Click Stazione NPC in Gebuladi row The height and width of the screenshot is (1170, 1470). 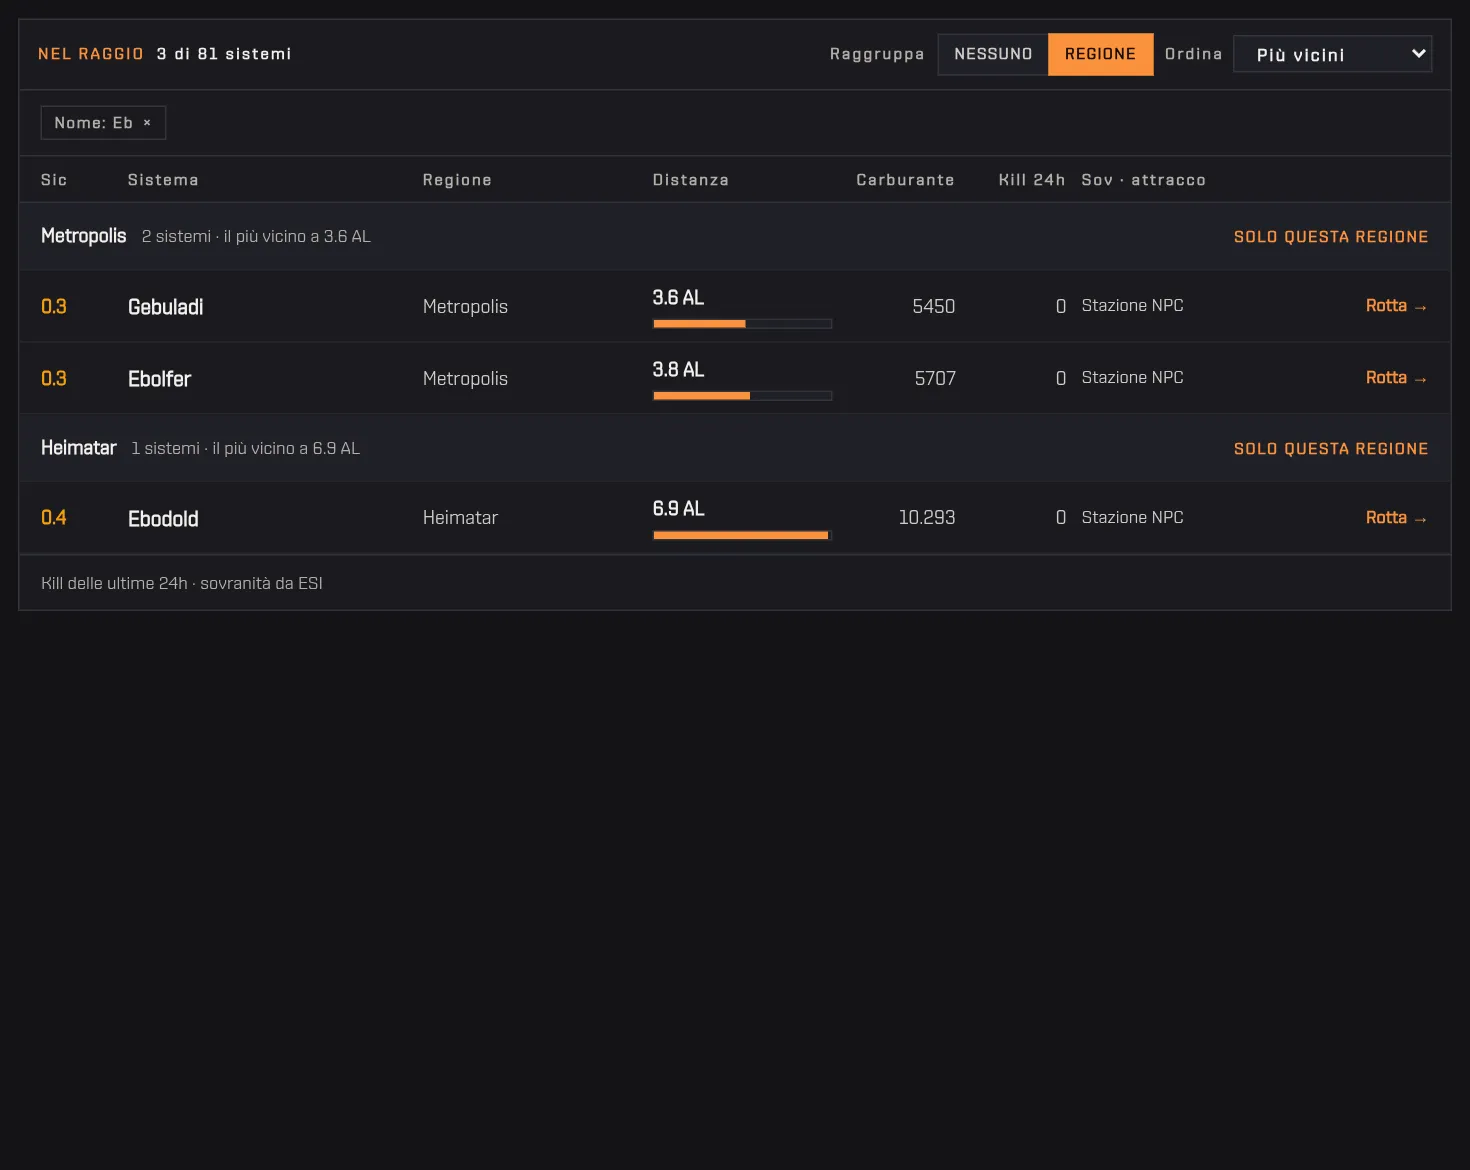point(1132,306)
